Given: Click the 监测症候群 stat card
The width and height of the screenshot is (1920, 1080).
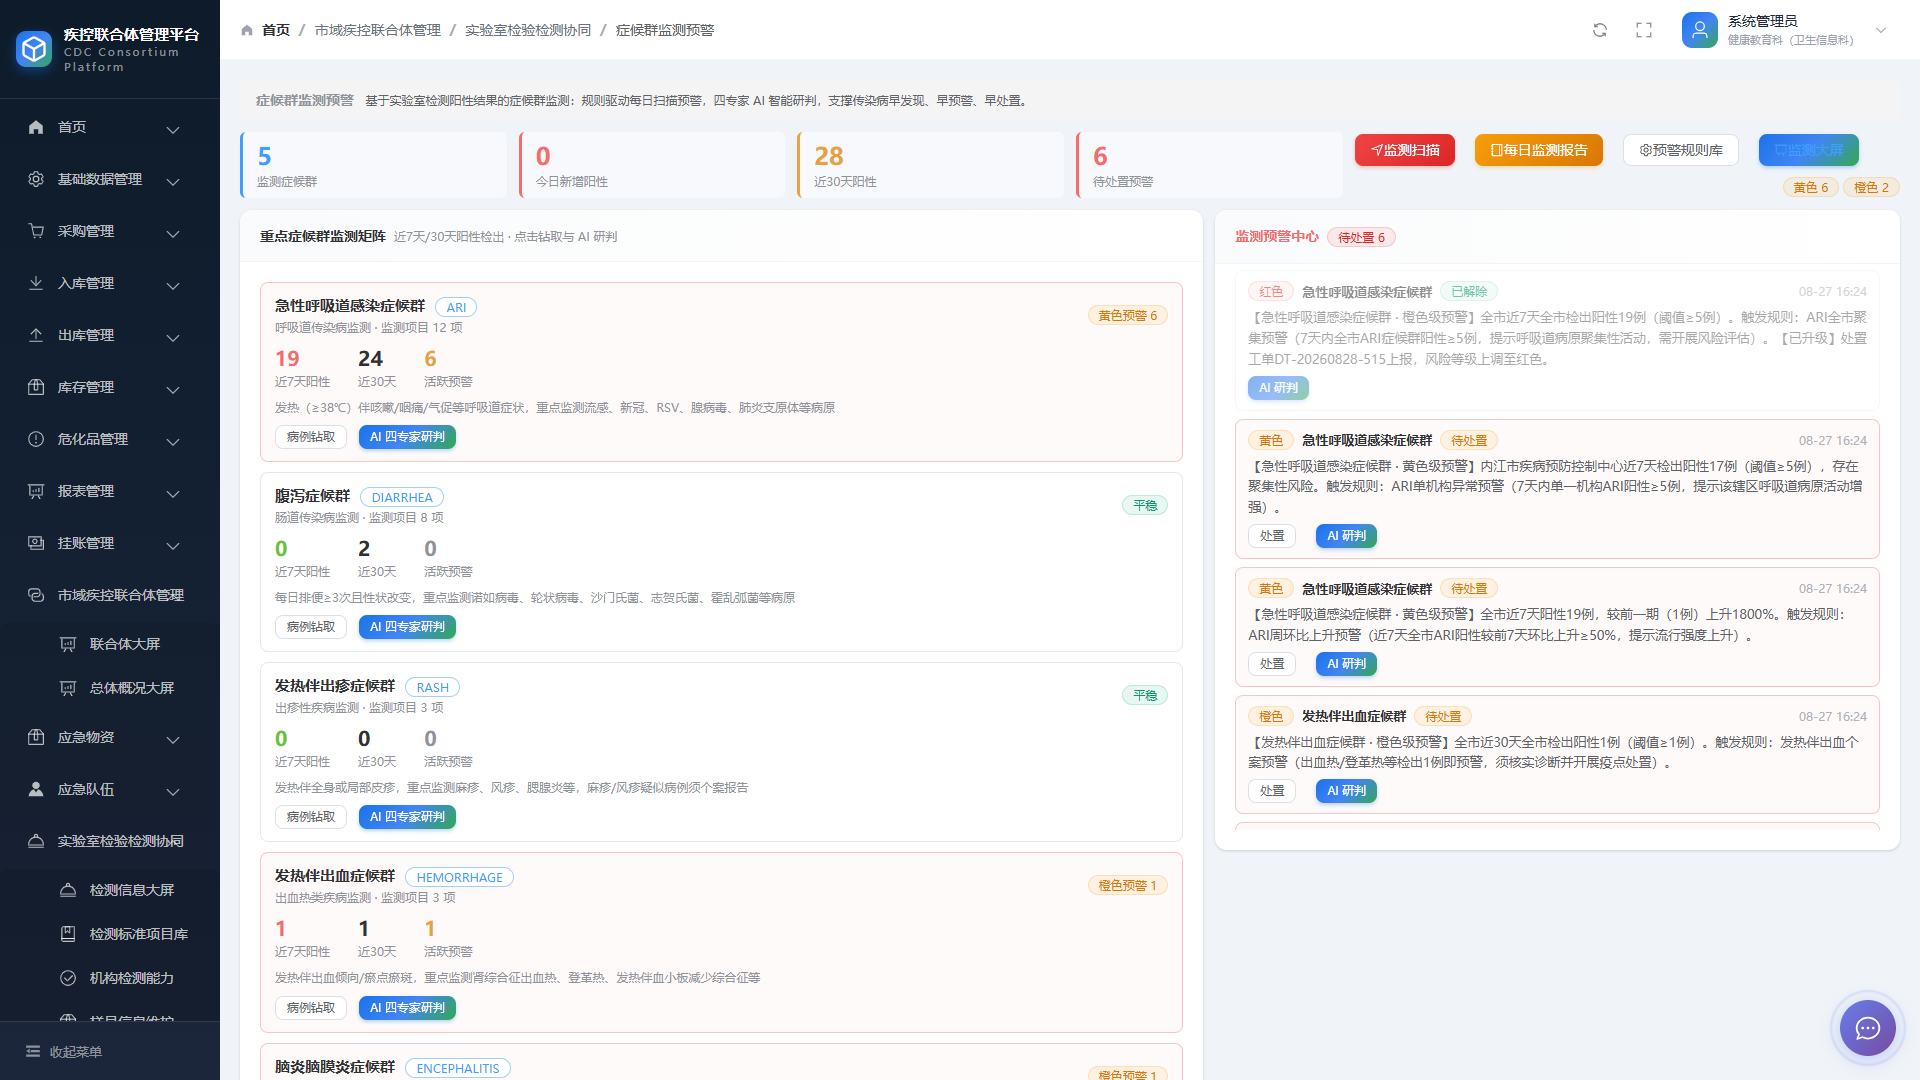Looking at the screenshot, I should [x=373, y=165].
